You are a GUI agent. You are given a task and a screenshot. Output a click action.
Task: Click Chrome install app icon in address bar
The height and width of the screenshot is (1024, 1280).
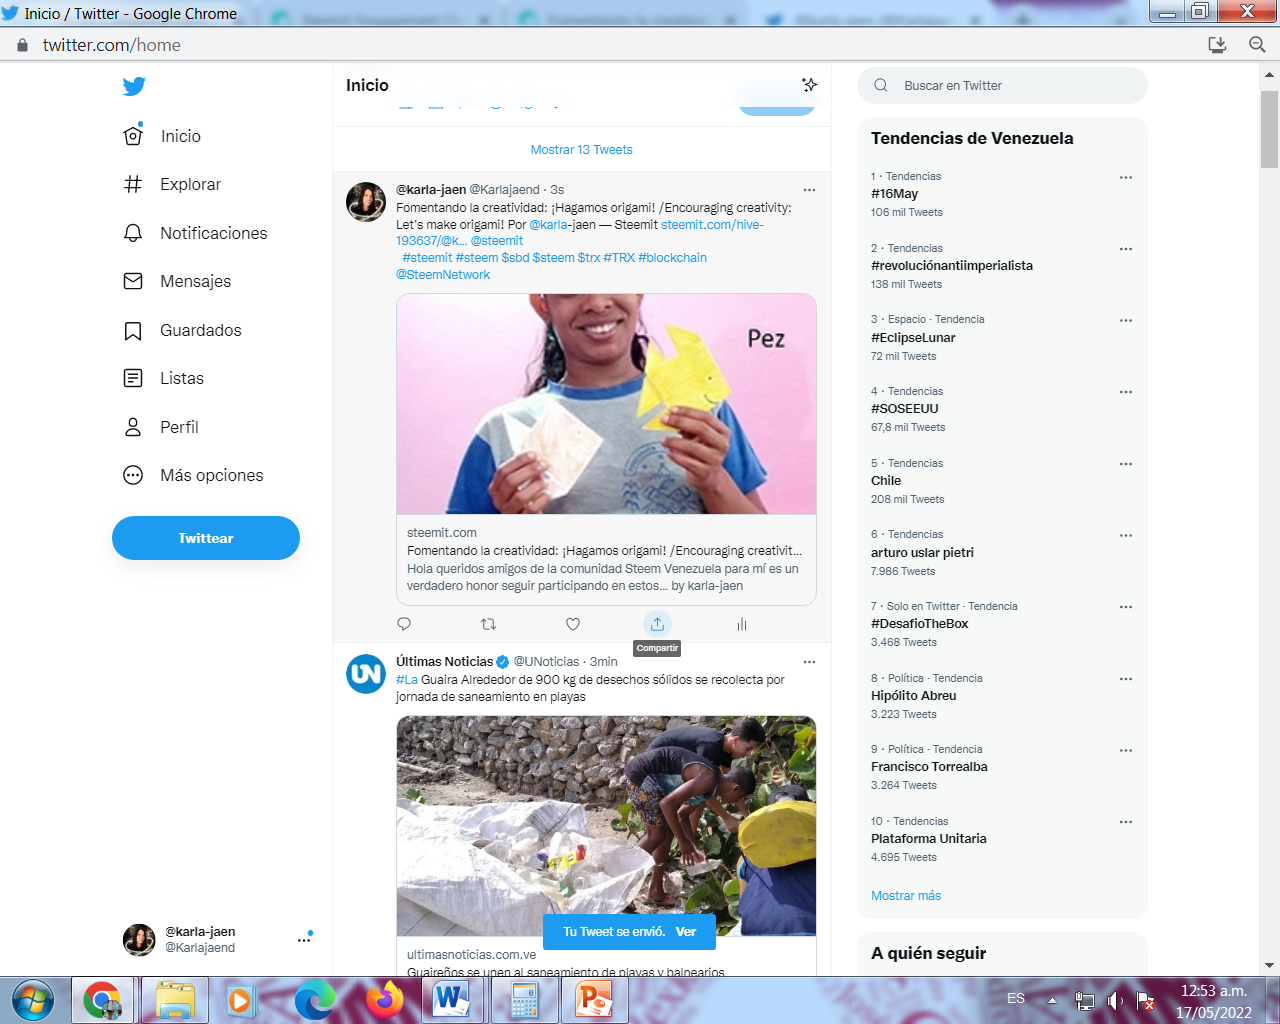1217,45
